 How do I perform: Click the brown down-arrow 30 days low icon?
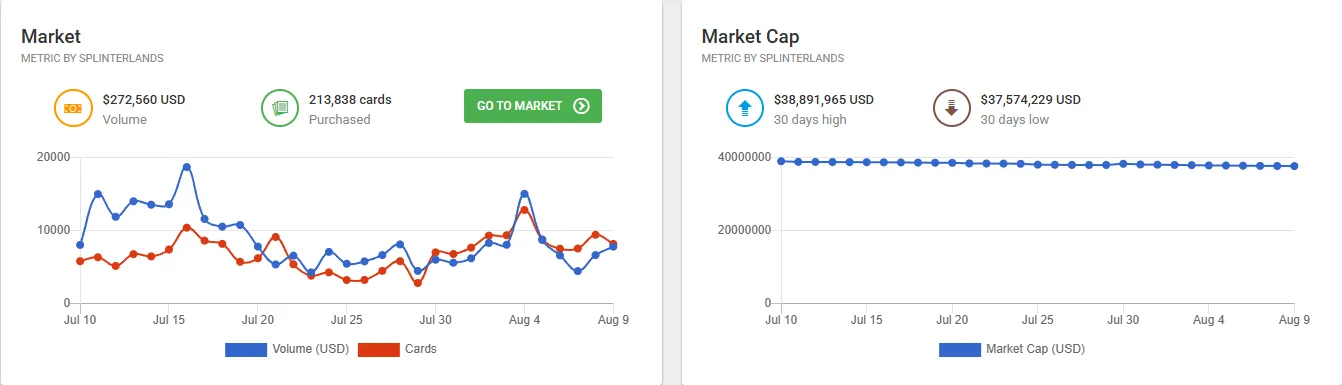pos(951,108)
